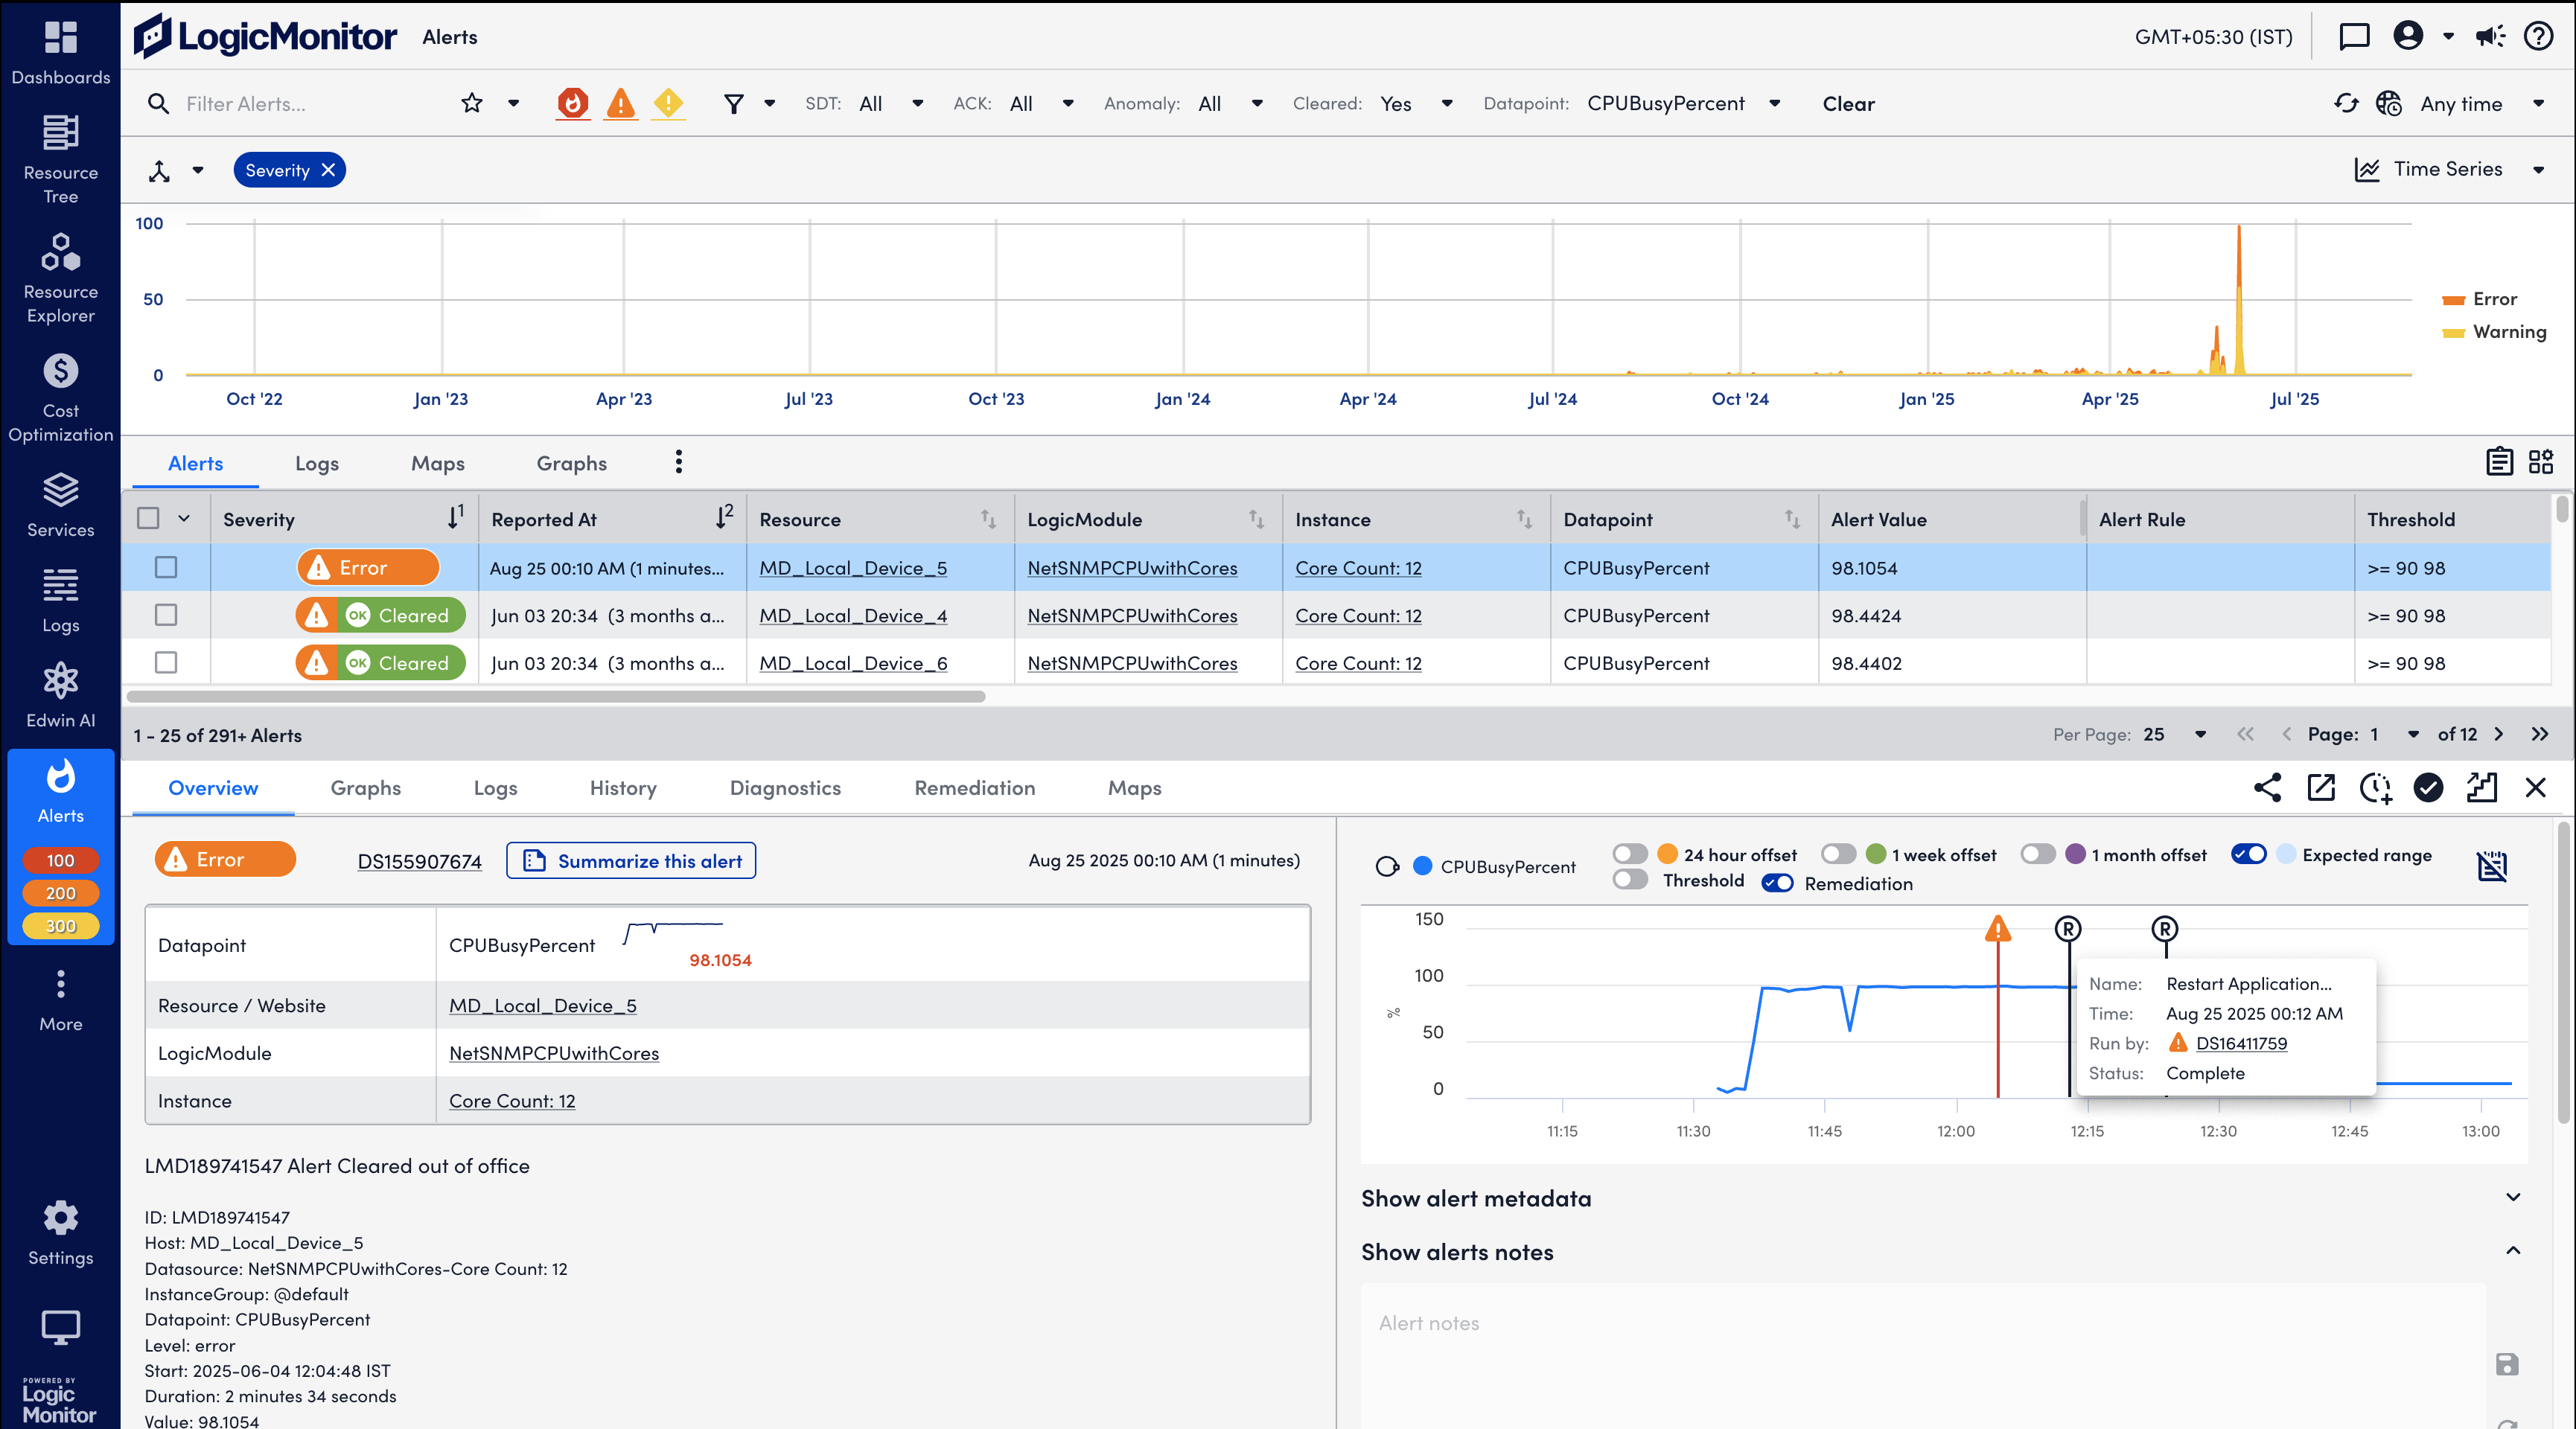This screenshot has height=1429, width=2576.
Task: Filter by warning severity diamond icon
Action: [x=668, y=103]
